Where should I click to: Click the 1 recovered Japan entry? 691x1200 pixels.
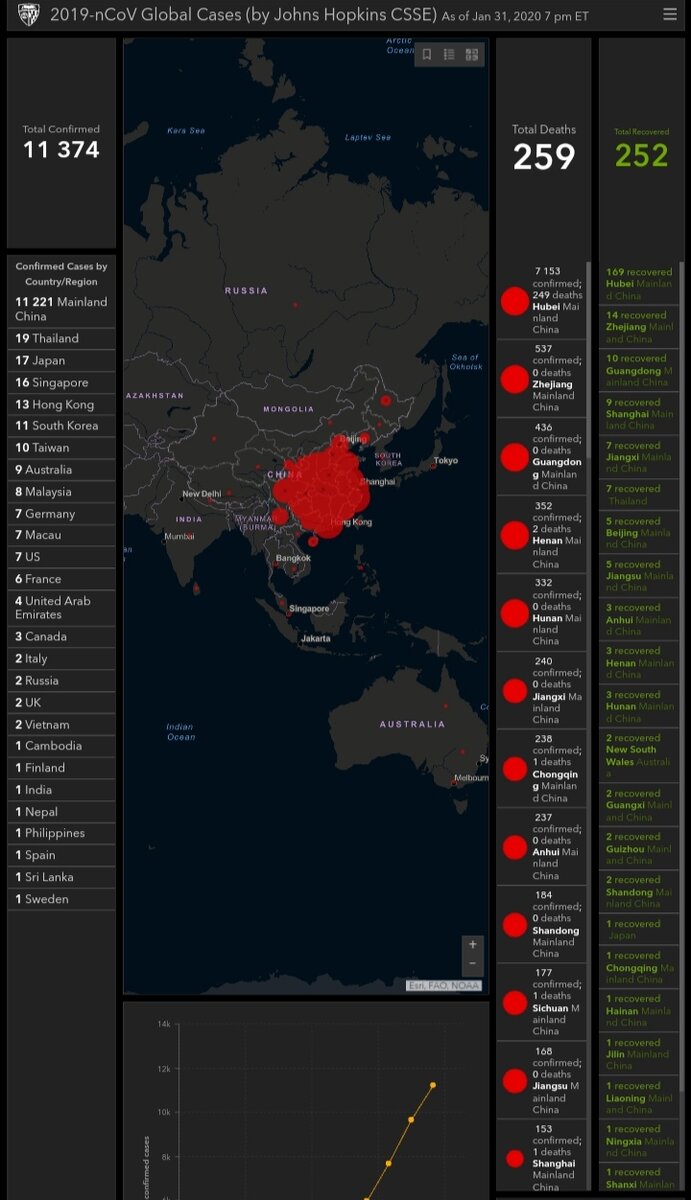(x=639, y=930)
